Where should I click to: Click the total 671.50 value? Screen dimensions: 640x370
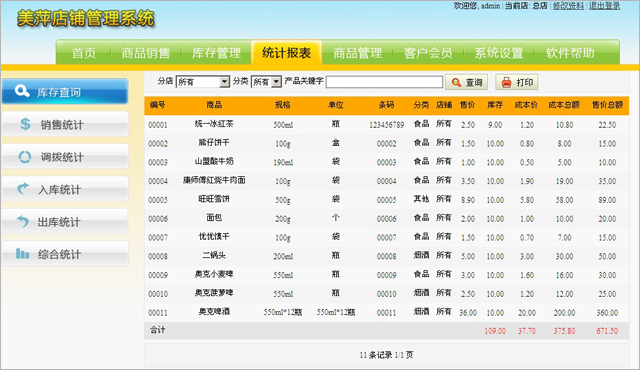pos(607,331)
